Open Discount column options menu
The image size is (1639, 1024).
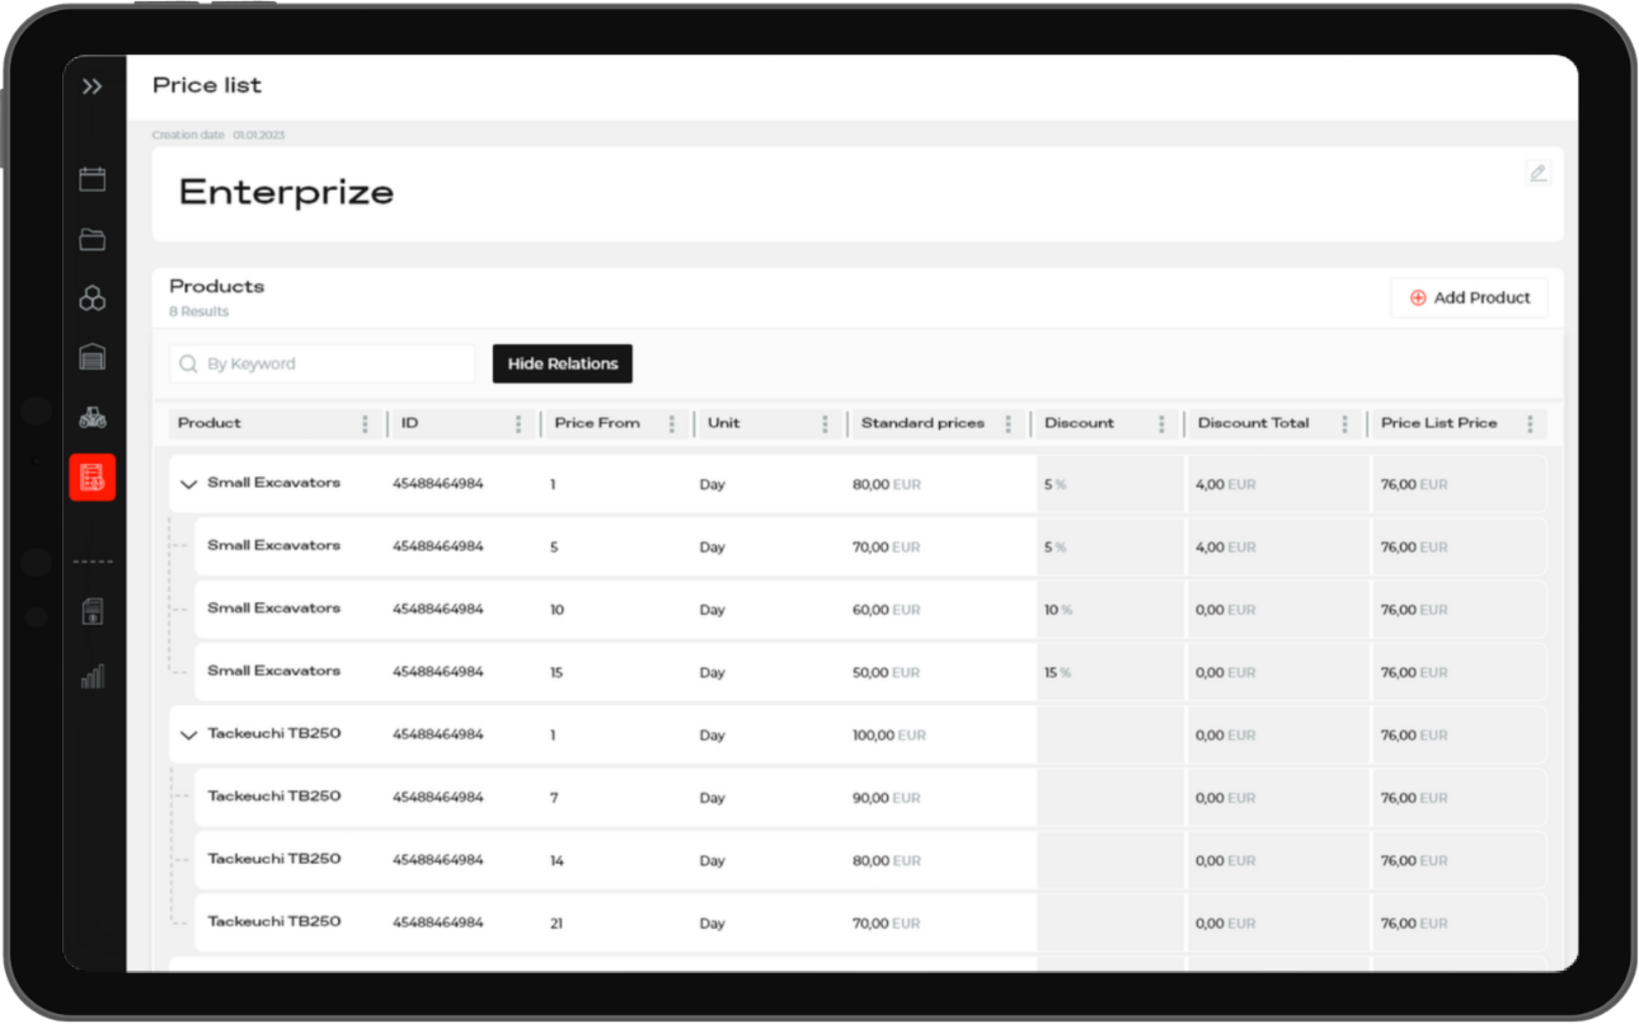tap(1161, 424)
